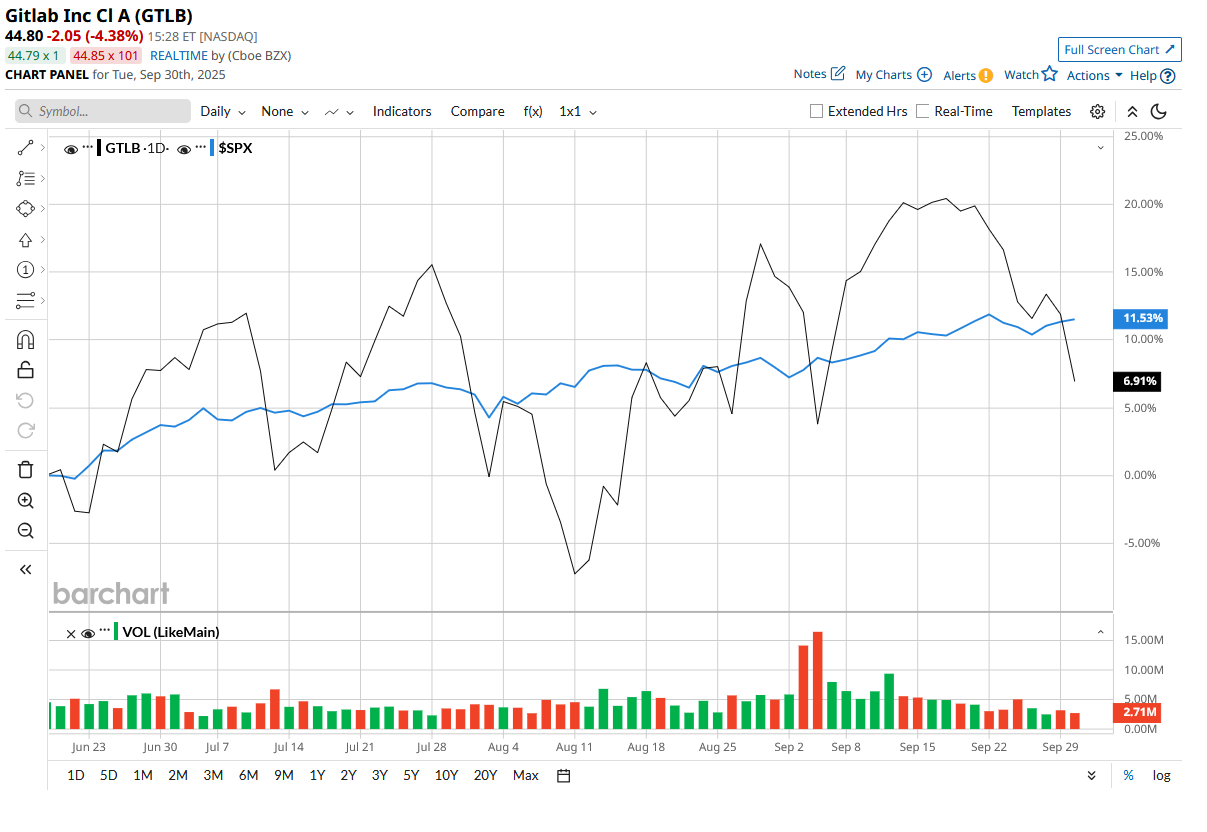This screenshot has width=1207, height=832.
Task: Open the None dropdown
Action: pos(285,111)
